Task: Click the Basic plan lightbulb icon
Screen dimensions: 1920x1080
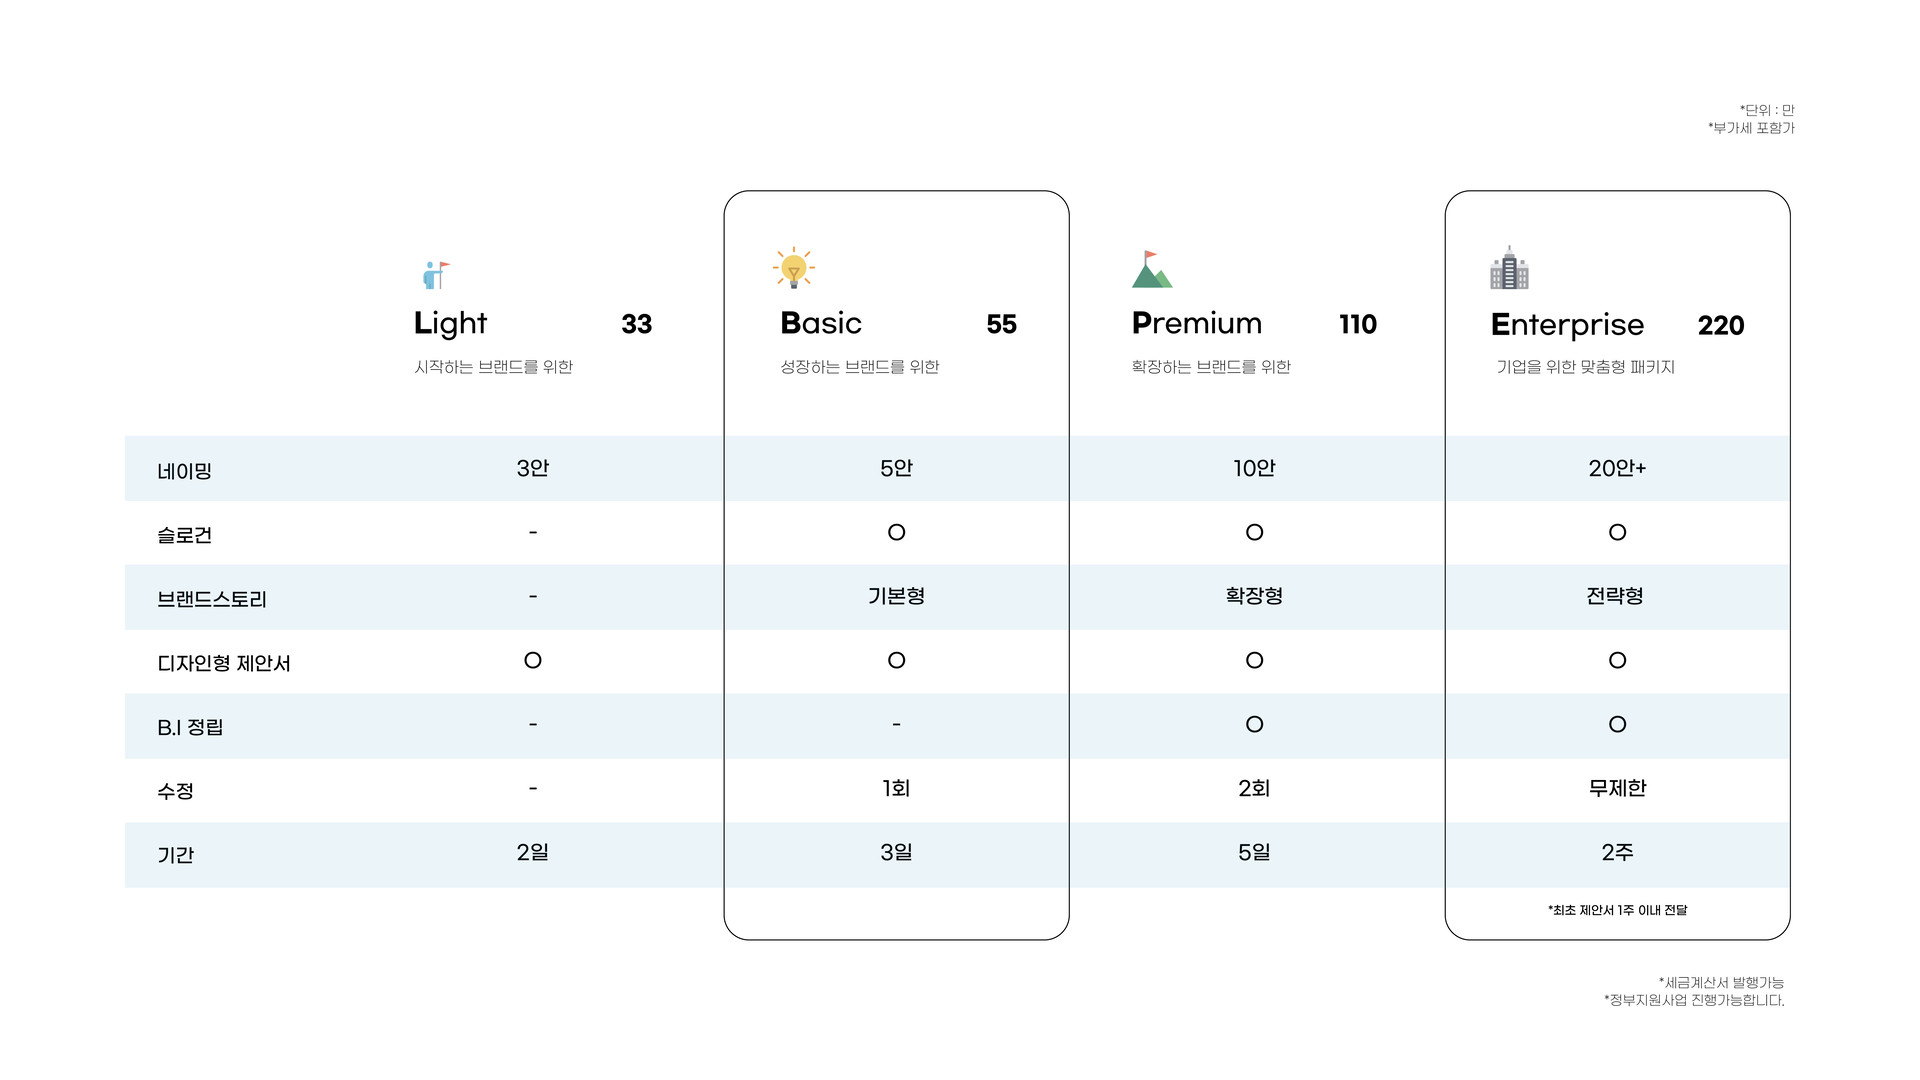Action: pyautogui.click(x=794, y=268)
